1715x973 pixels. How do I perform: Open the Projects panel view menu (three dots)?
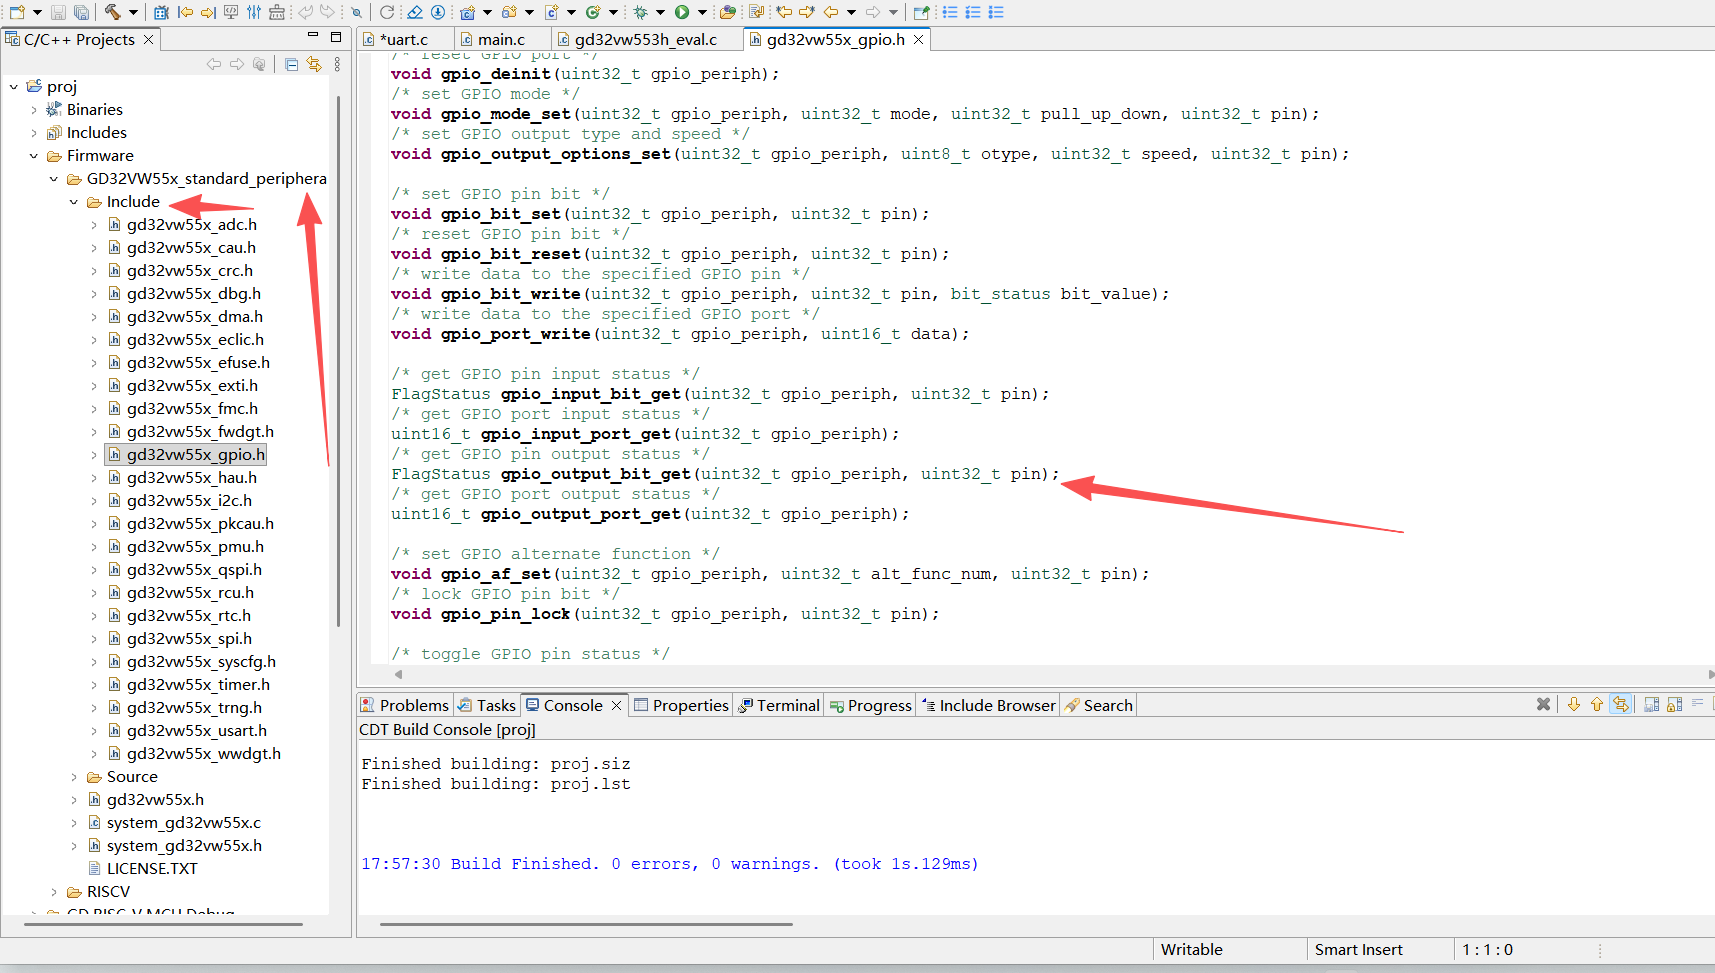click(337, 64)
